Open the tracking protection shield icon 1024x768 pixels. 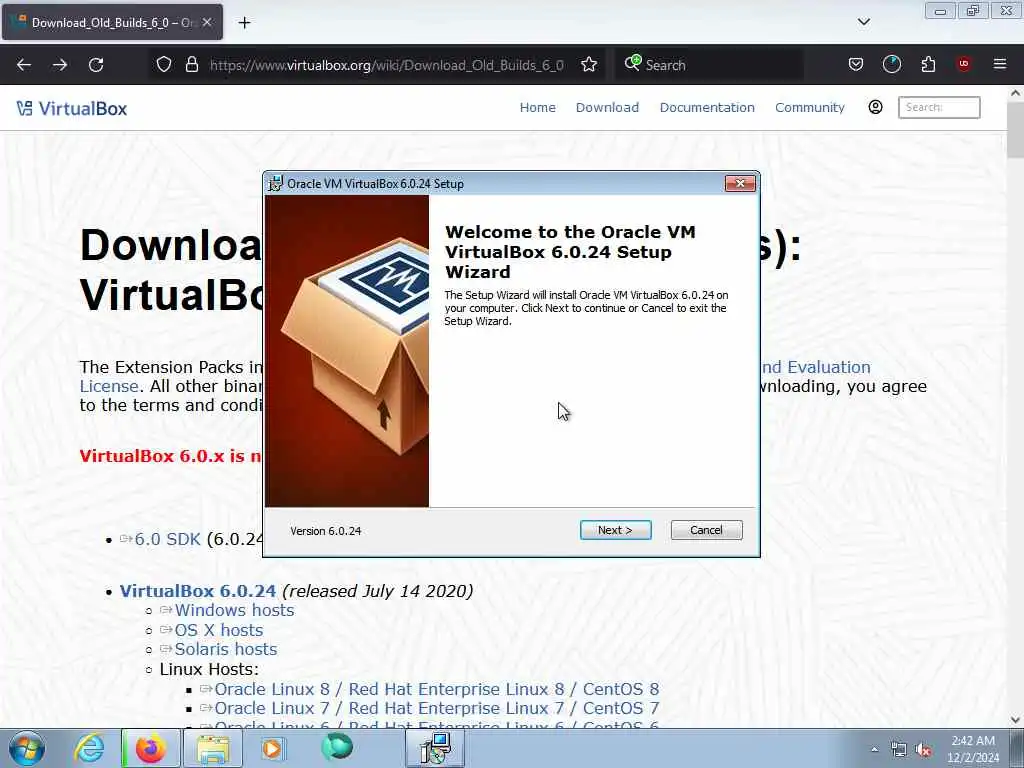coord(164,64)
